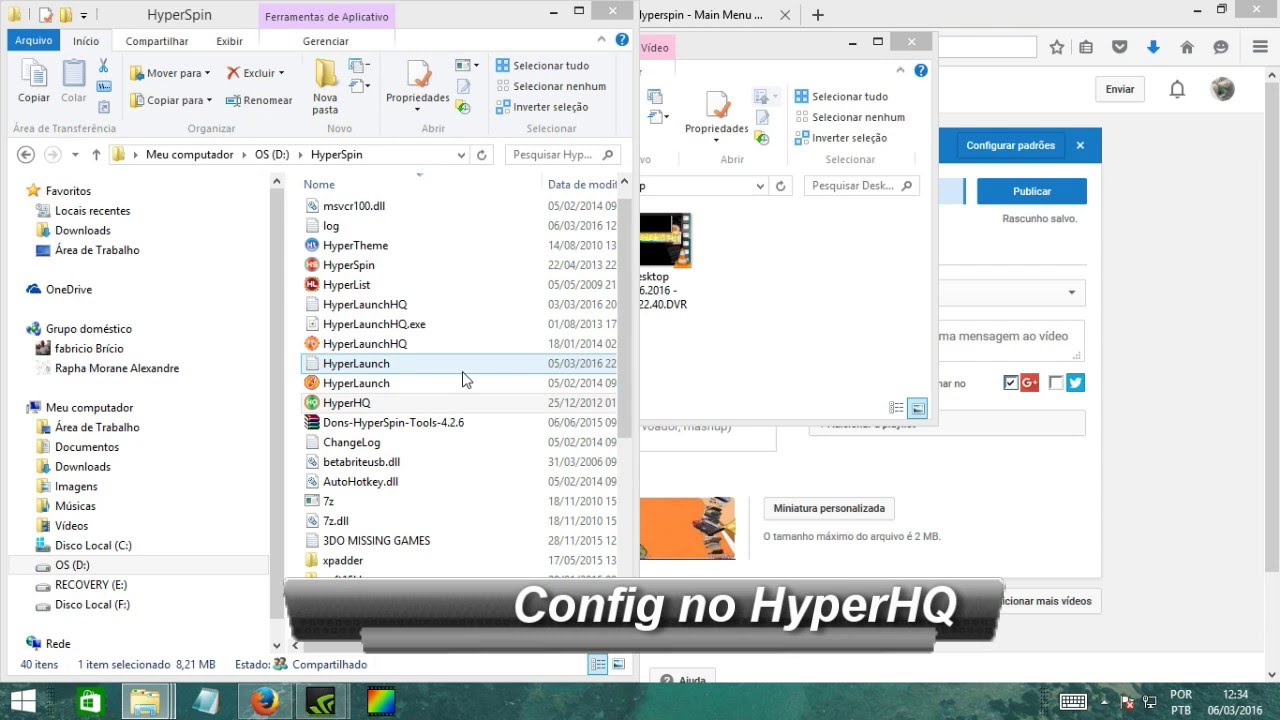Switch to the Compartilhar ribbon tab

click(157, 41)
